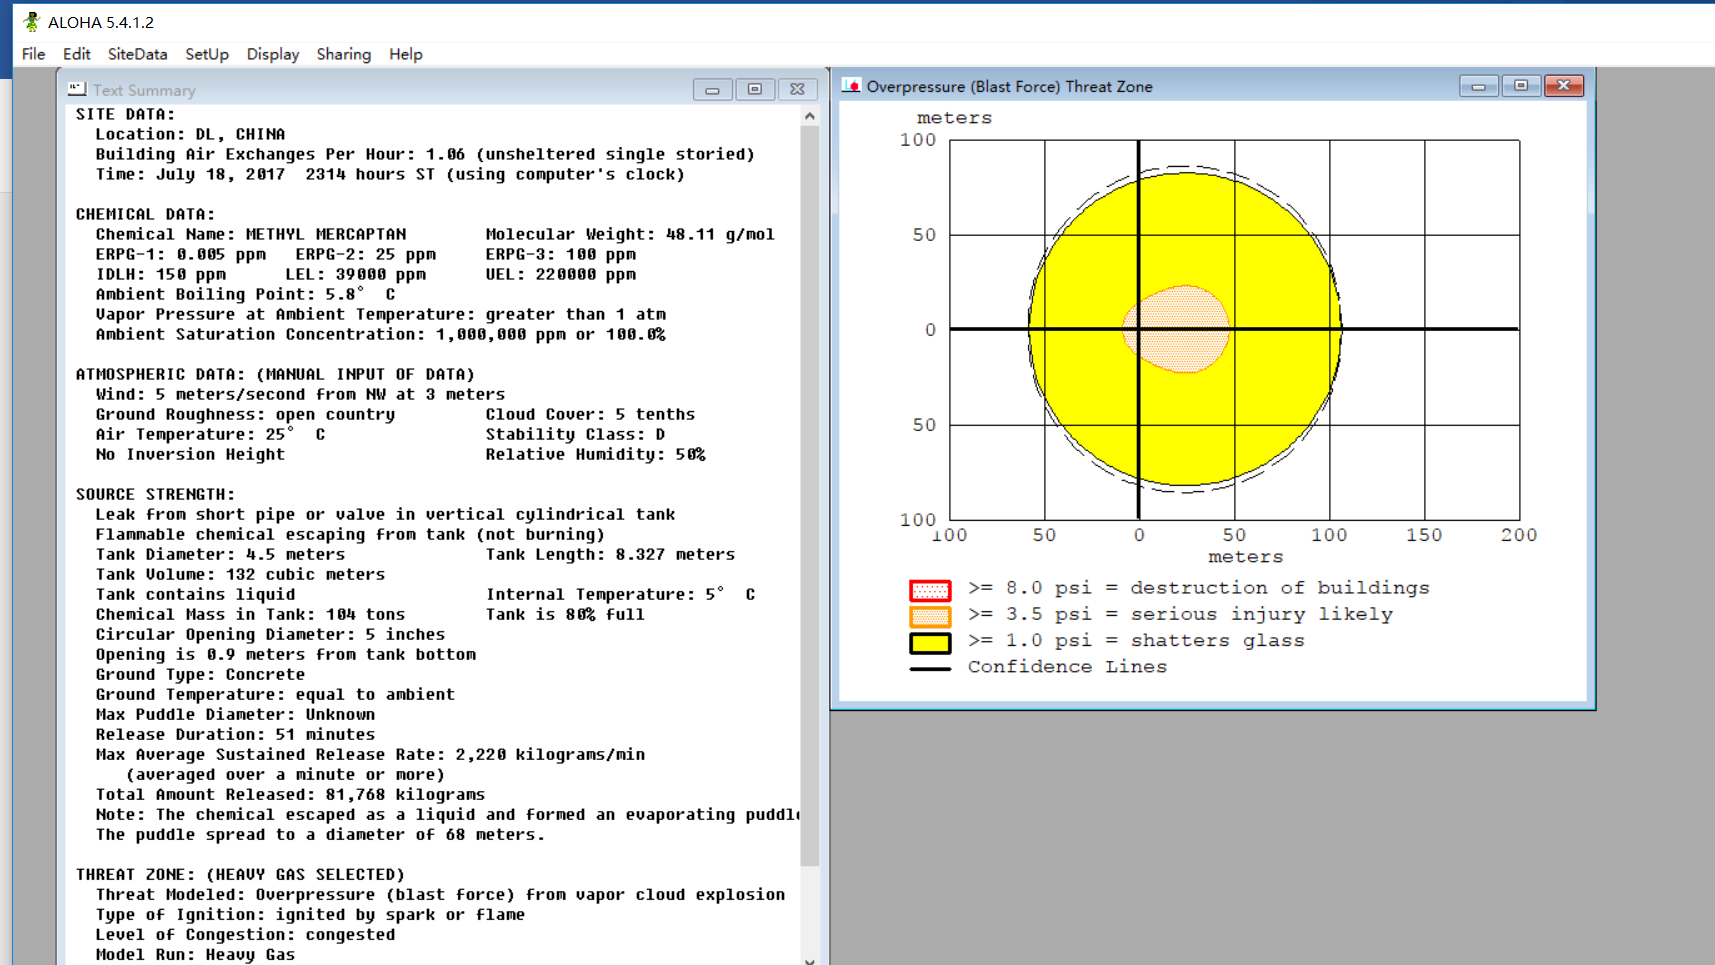Screen dimensions: 1715x965
Task: Click the orange 3.5 psi legend swatch
Action: 930,616
